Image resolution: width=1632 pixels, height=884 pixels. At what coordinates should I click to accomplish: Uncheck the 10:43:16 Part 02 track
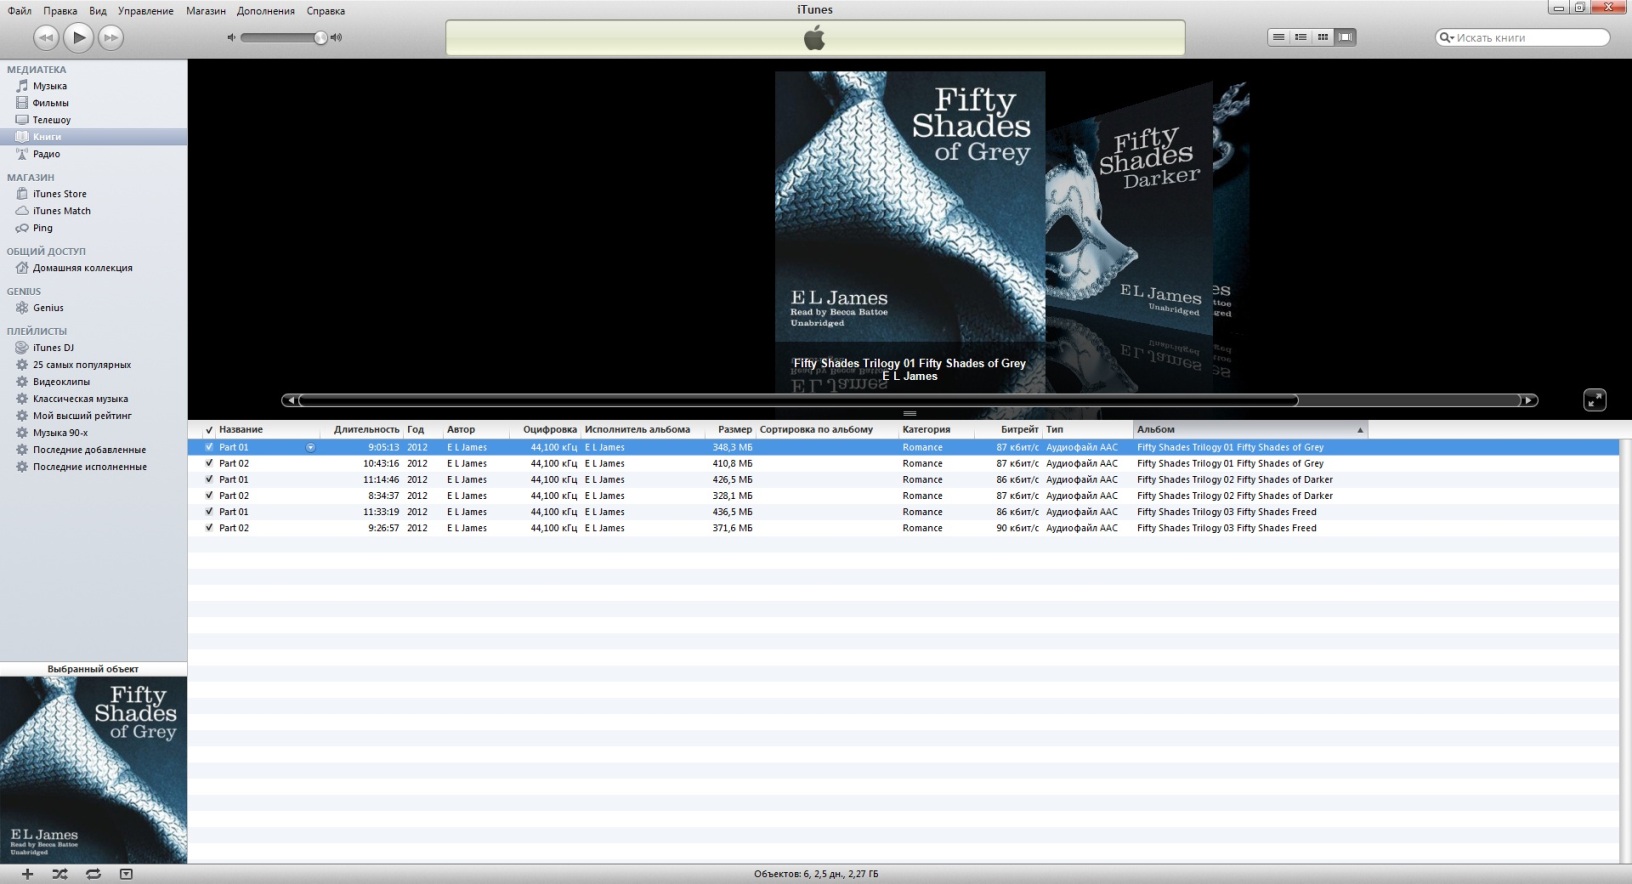[x=209, y=464]
